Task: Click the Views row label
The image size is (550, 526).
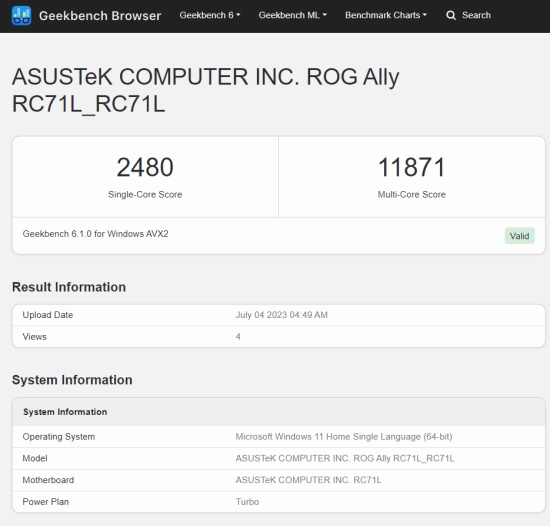Action: [x=34, y=337]
